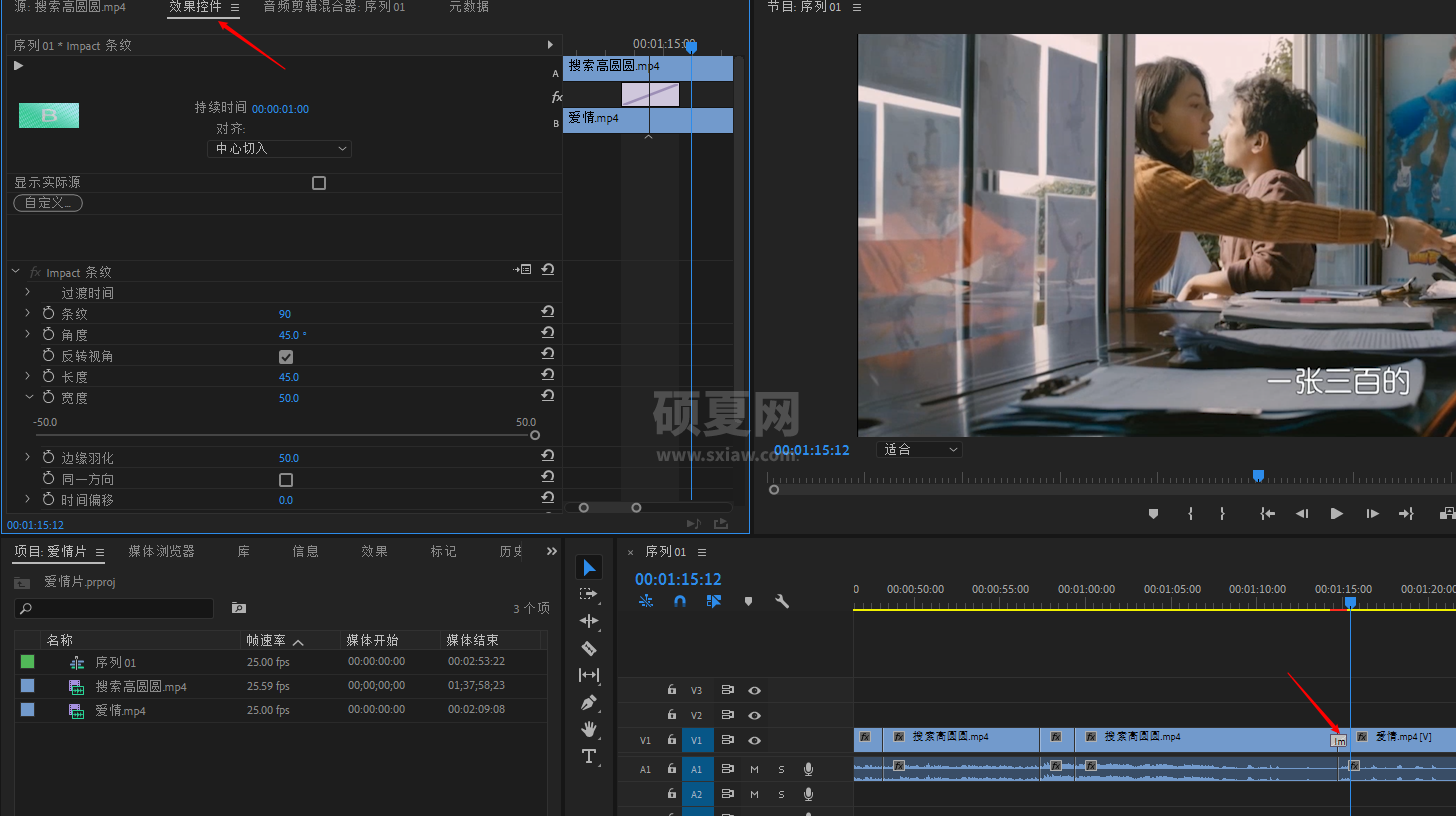Reset the 长度 parameter
This screenshot has width=1456, height=816.
[548, 376]
